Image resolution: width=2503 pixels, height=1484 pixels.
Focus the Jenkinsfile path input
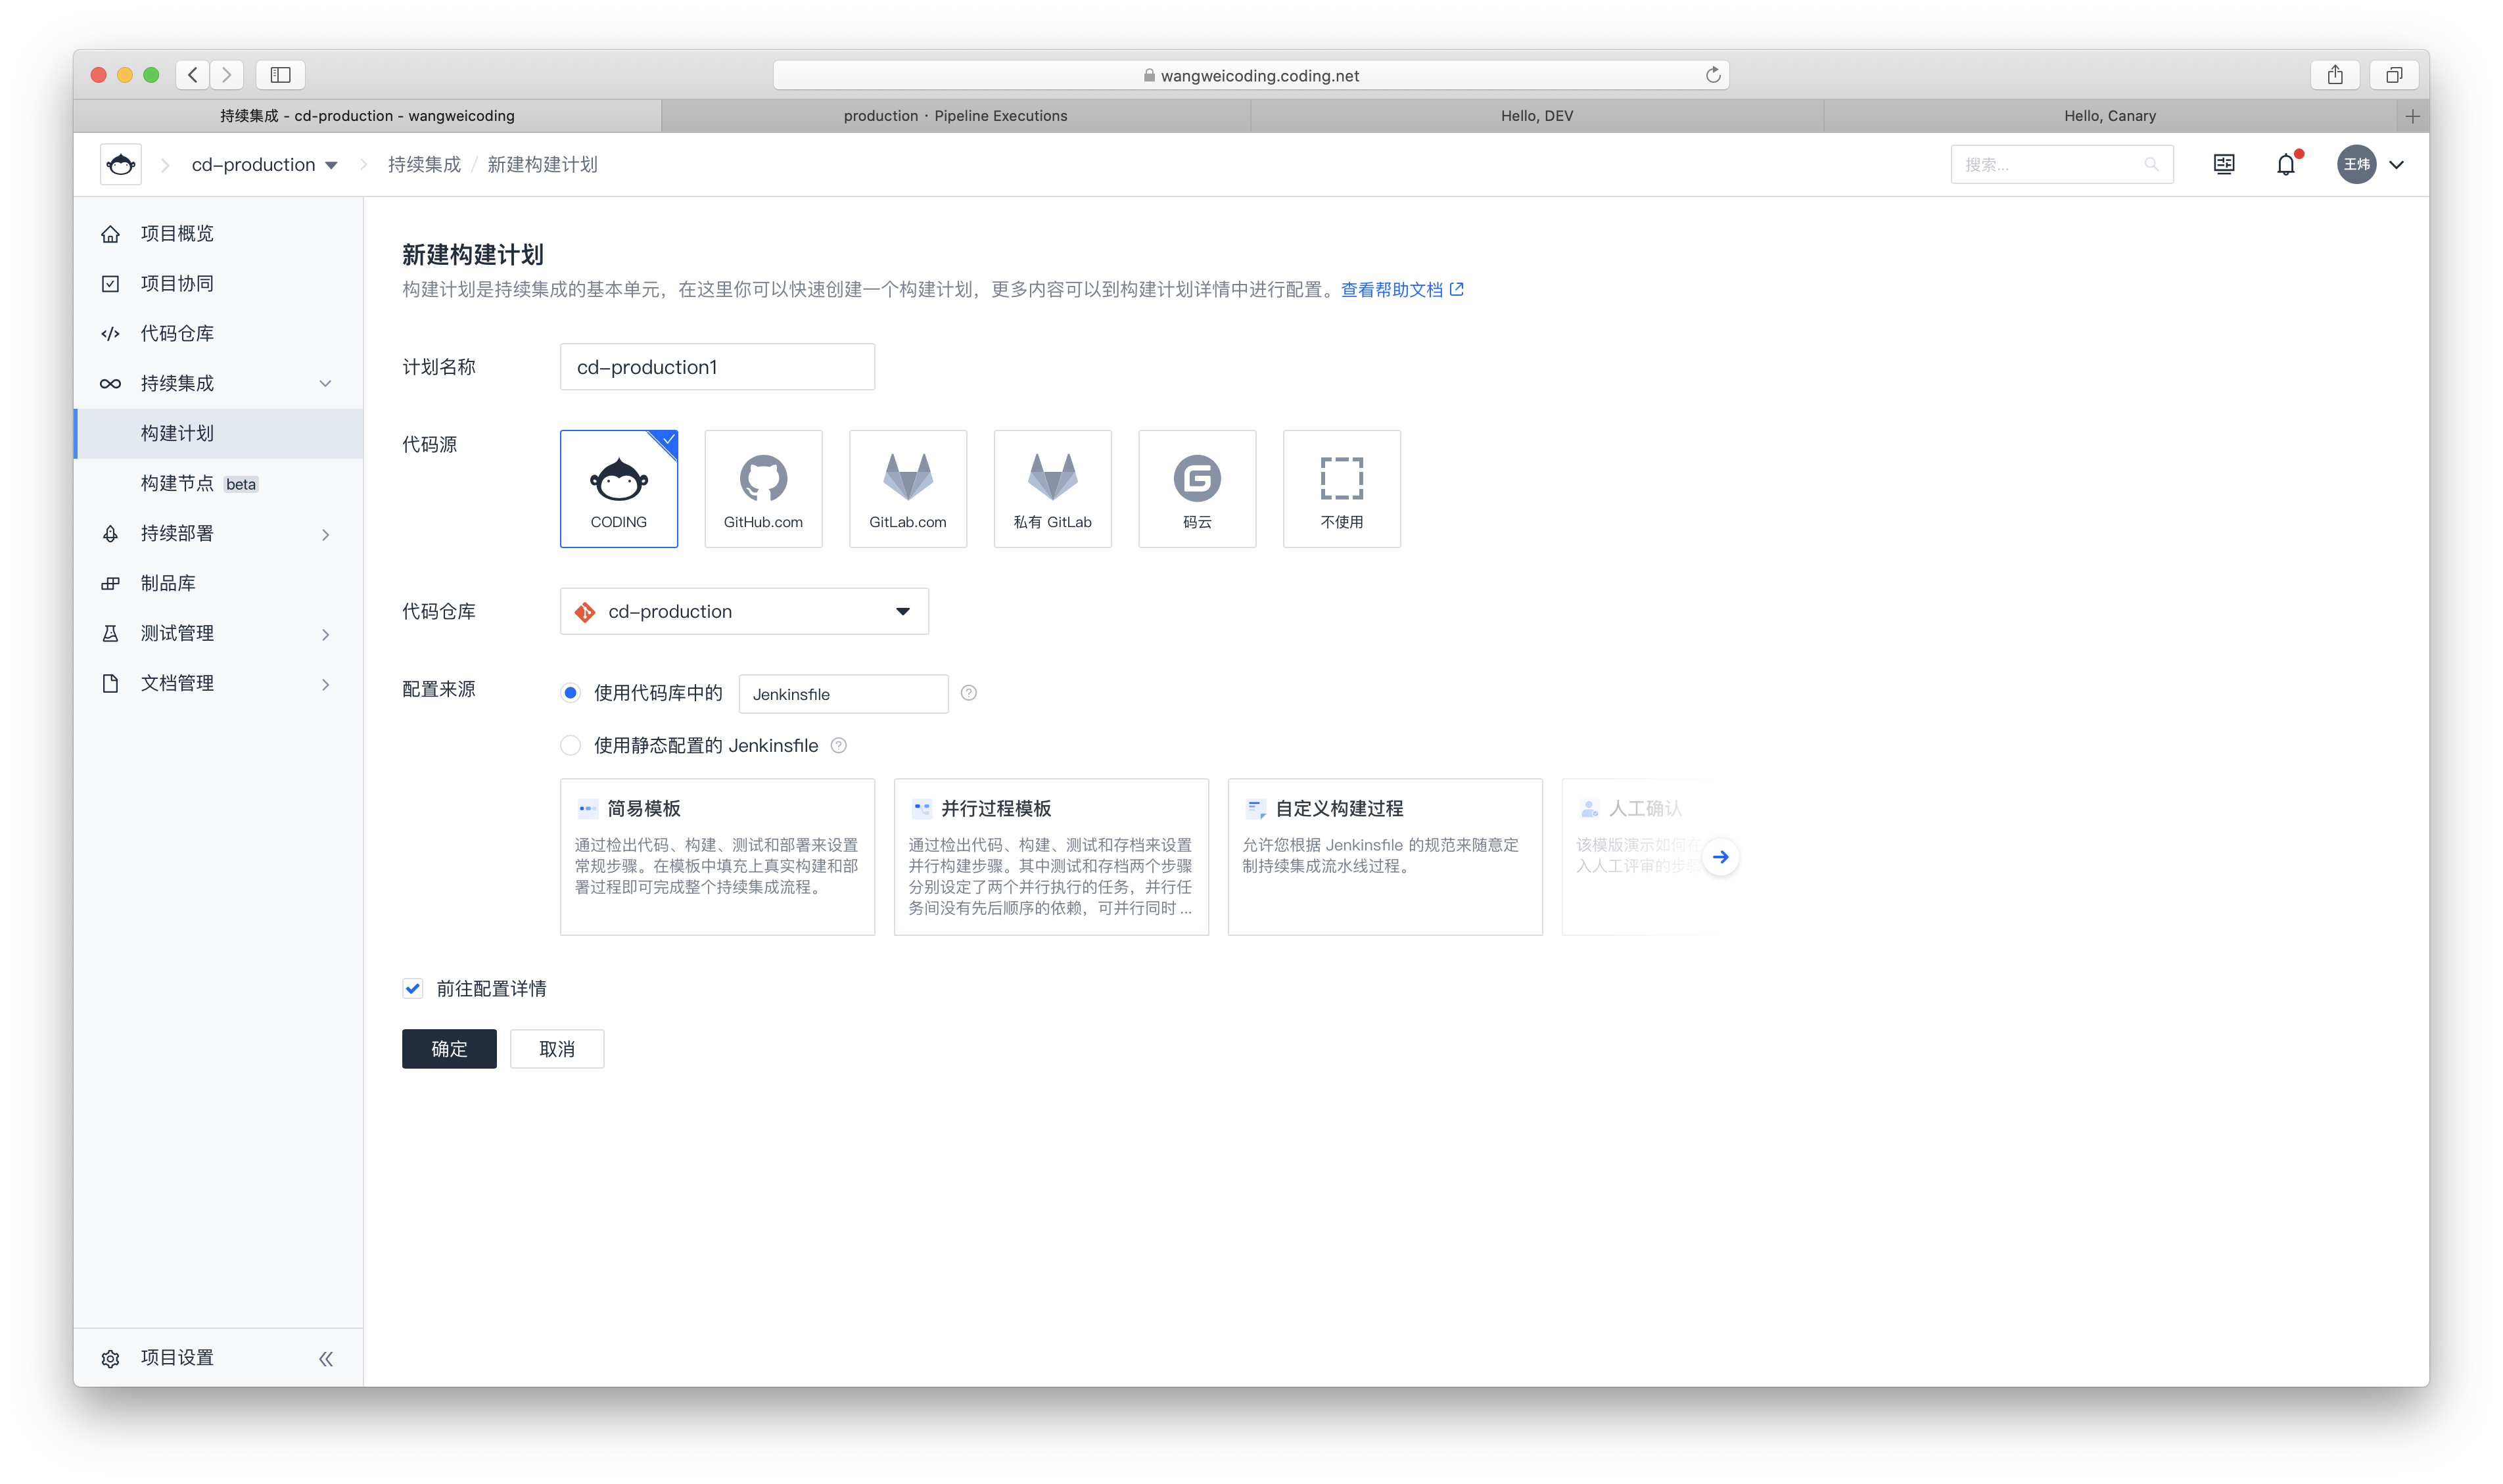pyautogui.click(x=843, y=694)
